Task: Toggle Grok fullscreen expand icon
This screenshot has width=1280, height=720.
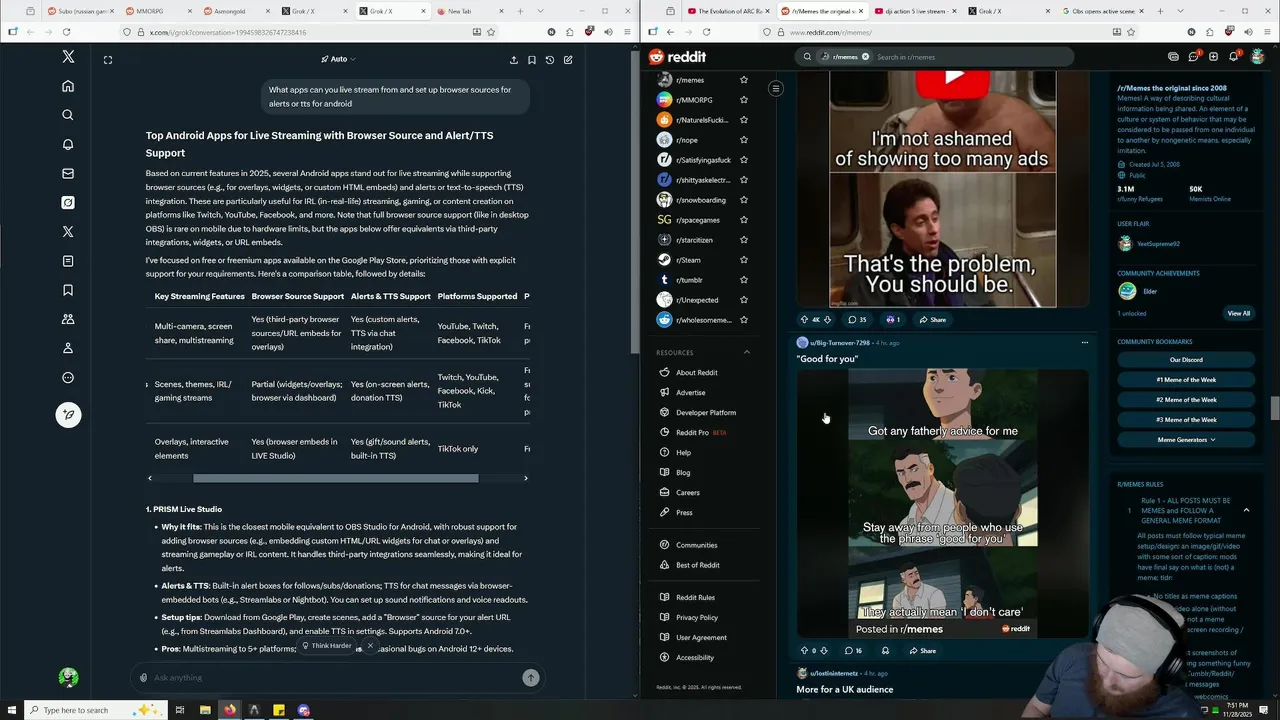Action: click(x=108, y=60)
